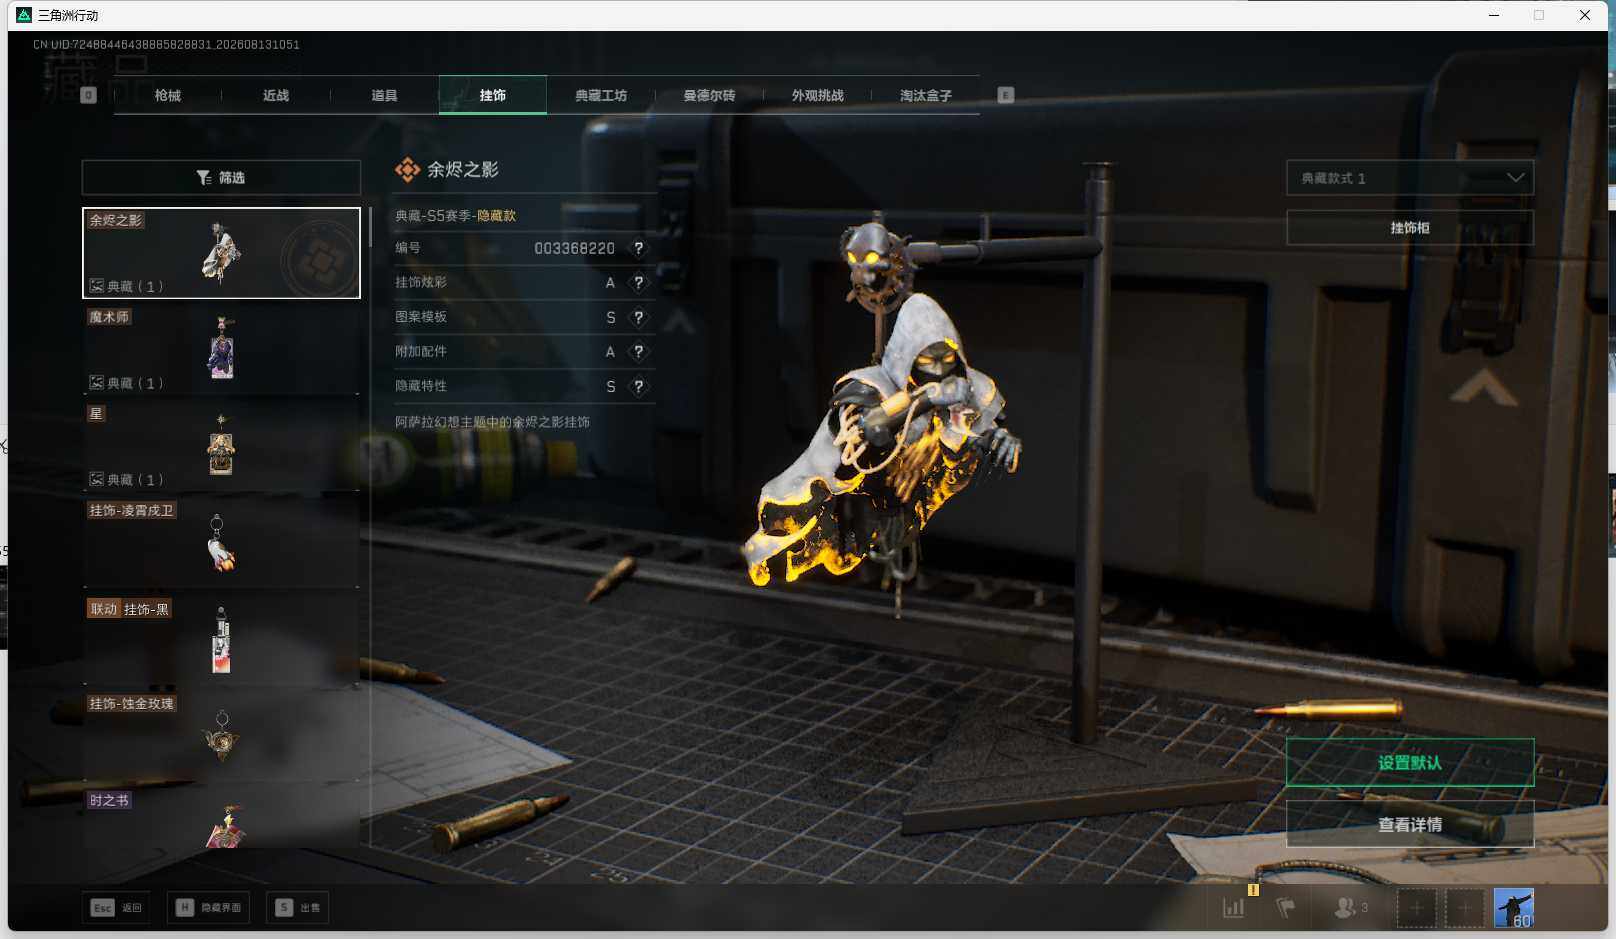The image size is (1616, 939).
Task: Click the description 阿萨拉幻想主题中的余烬之影挂饰
Action: (x=492, y=422)
